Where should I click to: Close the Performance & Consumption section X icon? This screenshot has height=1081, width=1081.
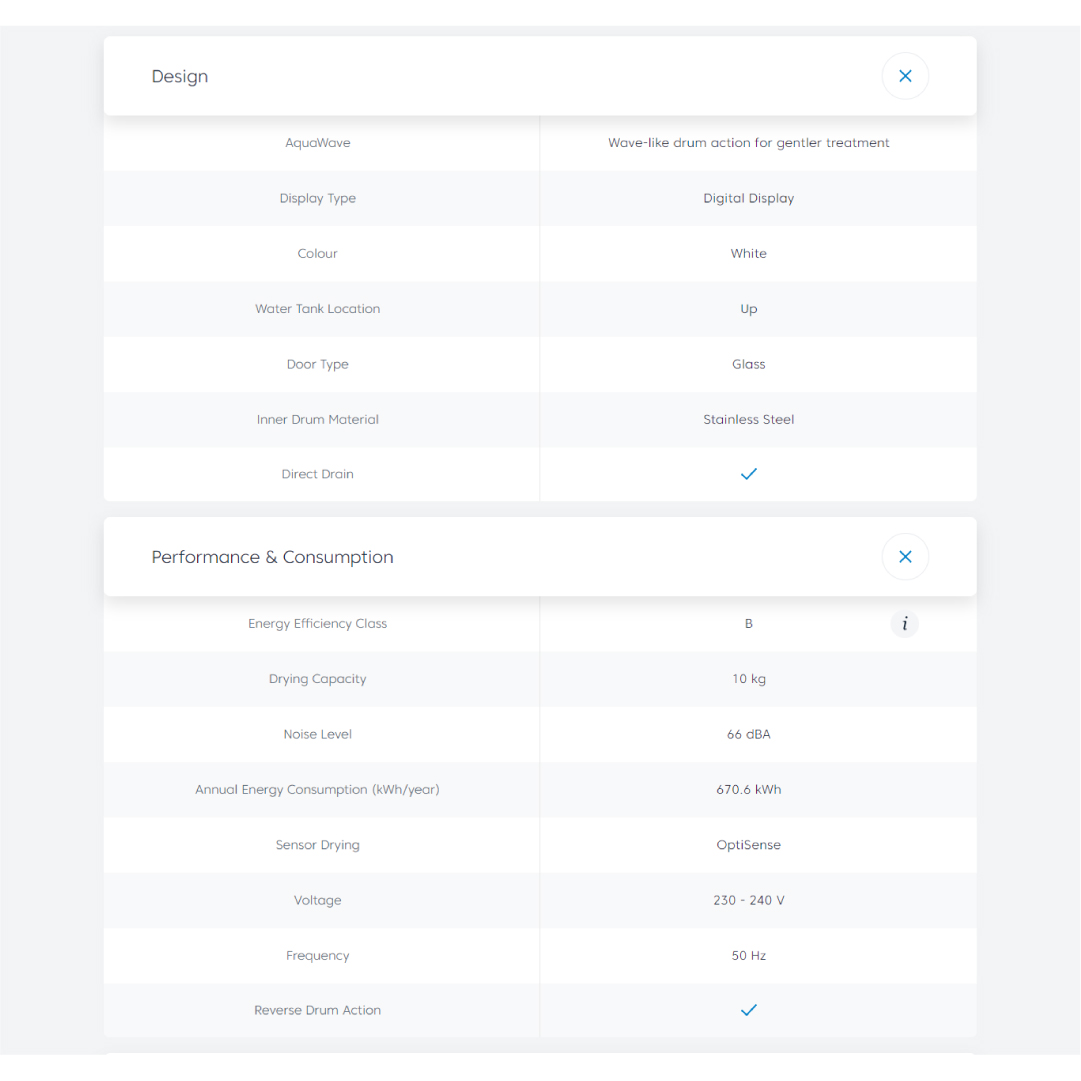point(905,557)
